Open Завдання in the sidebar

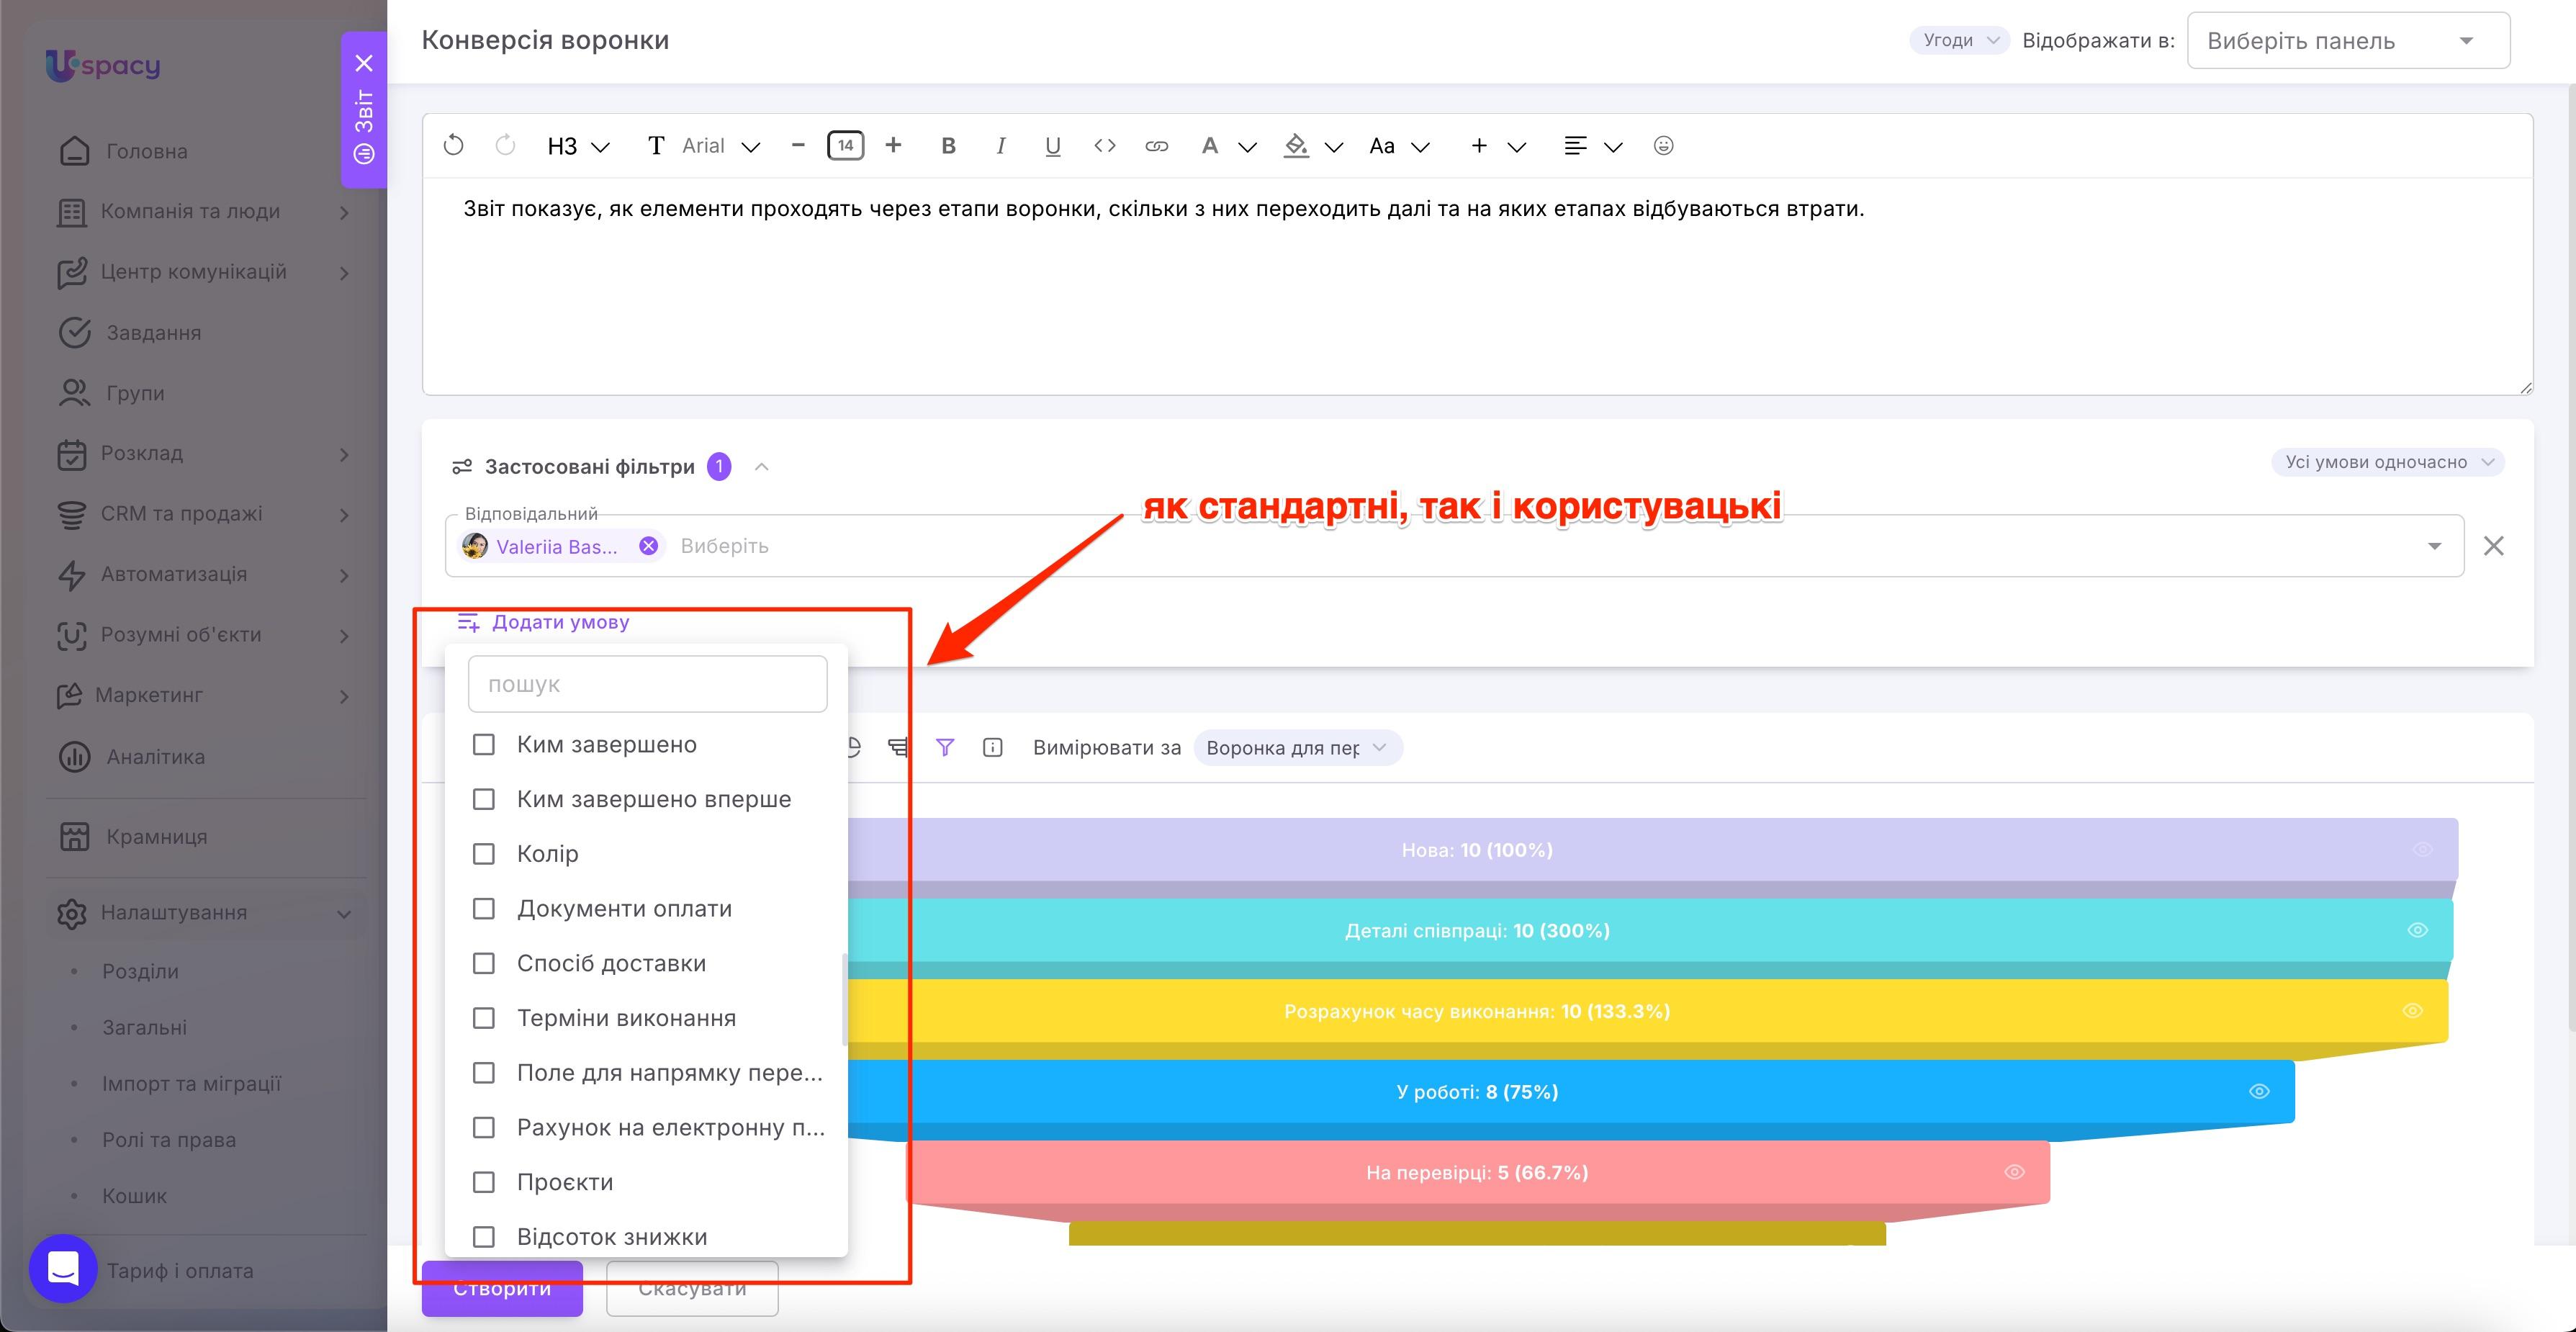click(x=153, y=333)
